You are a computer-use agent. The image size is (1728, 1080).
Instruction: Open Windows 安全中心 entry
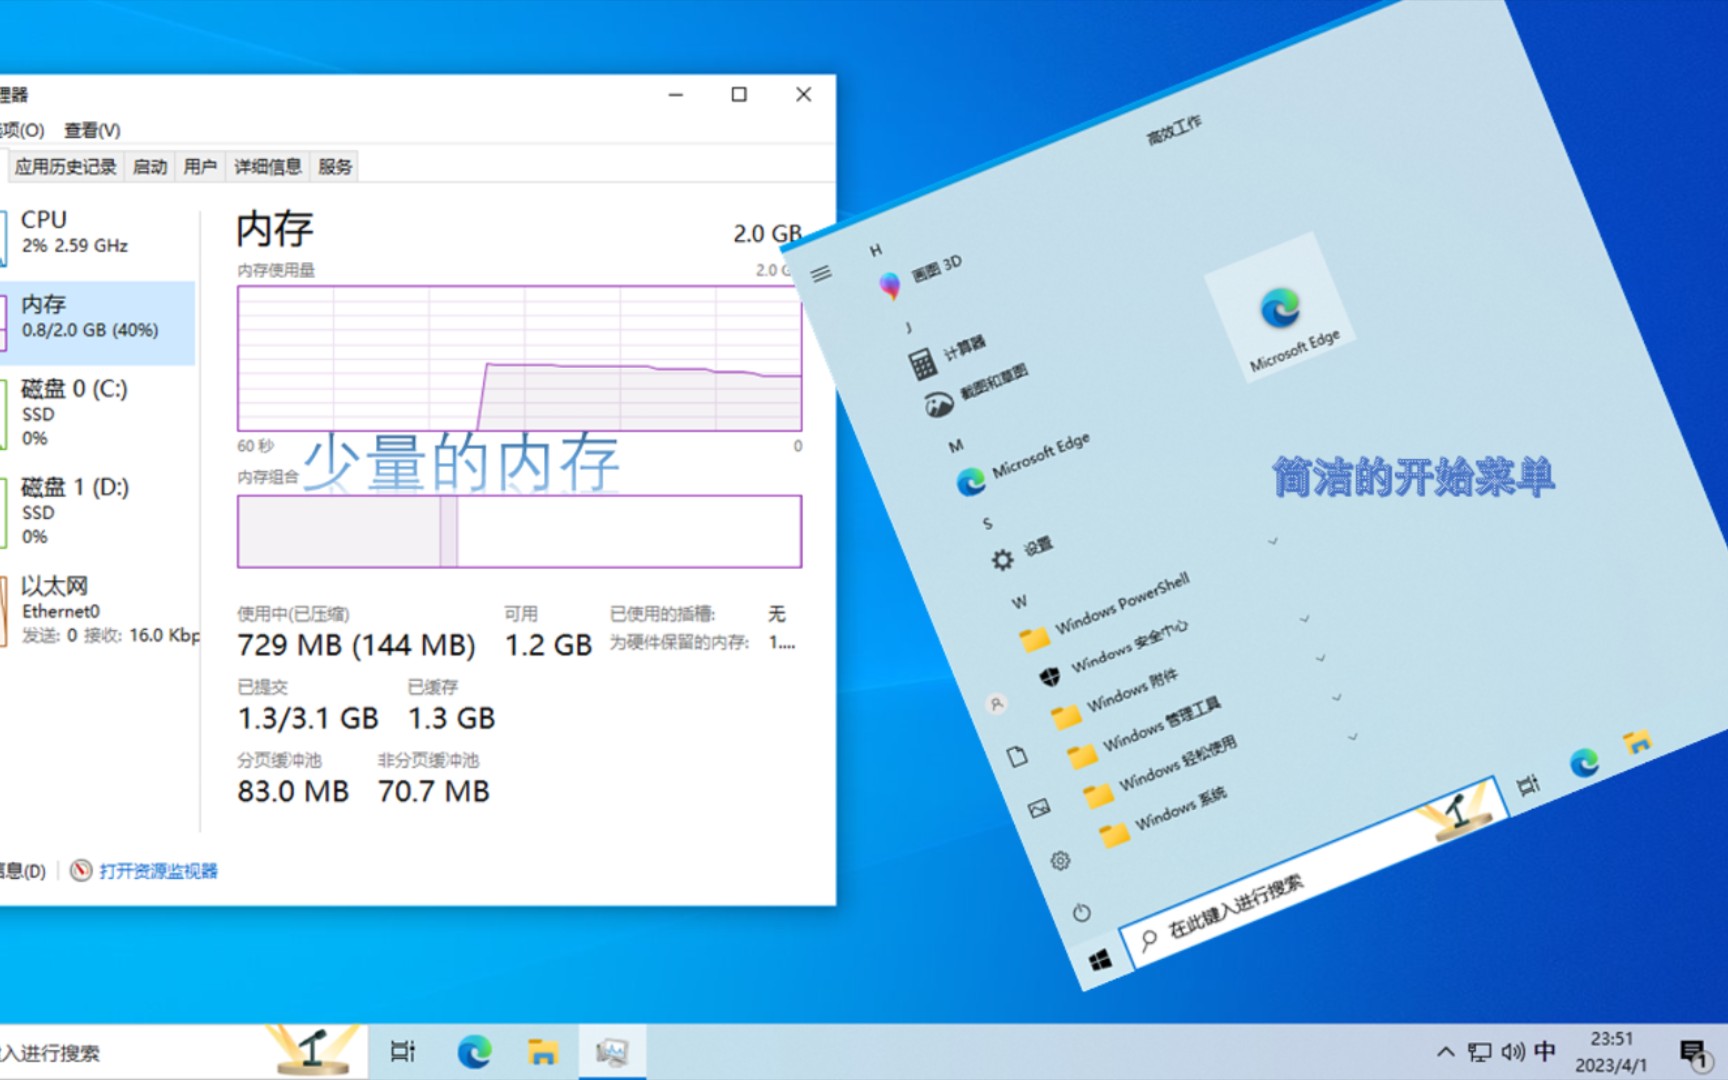[x=1112, y=654]
